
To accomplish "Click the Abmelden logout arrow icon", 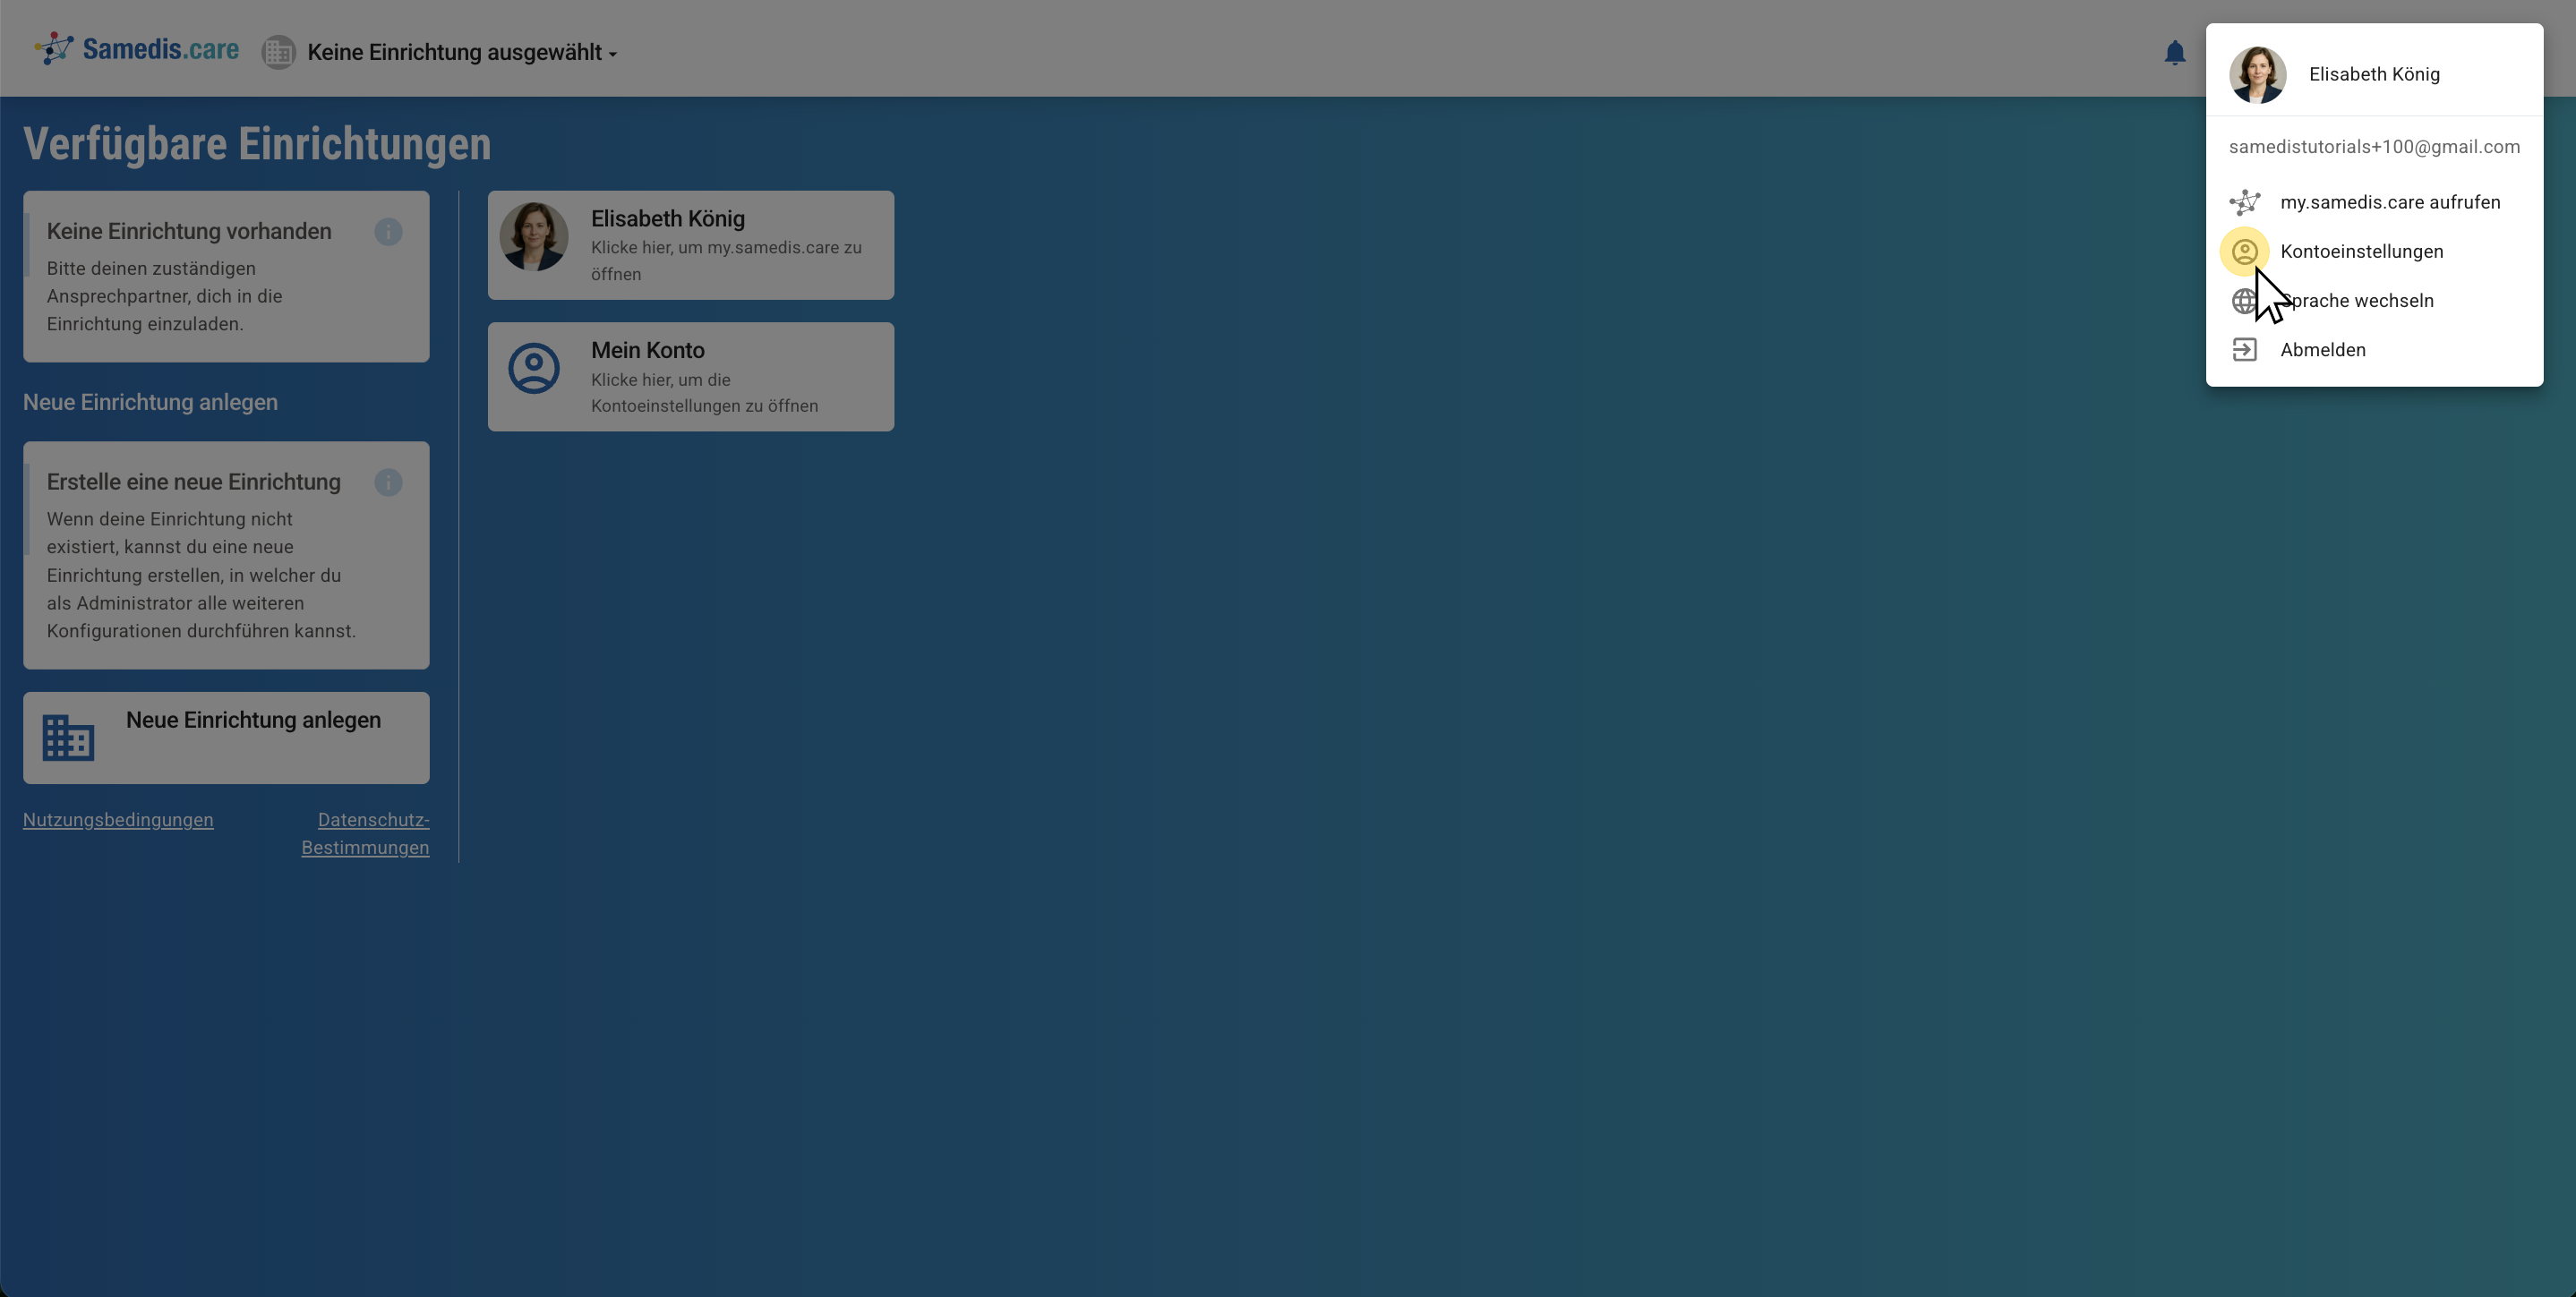I will click(2244, 350).
